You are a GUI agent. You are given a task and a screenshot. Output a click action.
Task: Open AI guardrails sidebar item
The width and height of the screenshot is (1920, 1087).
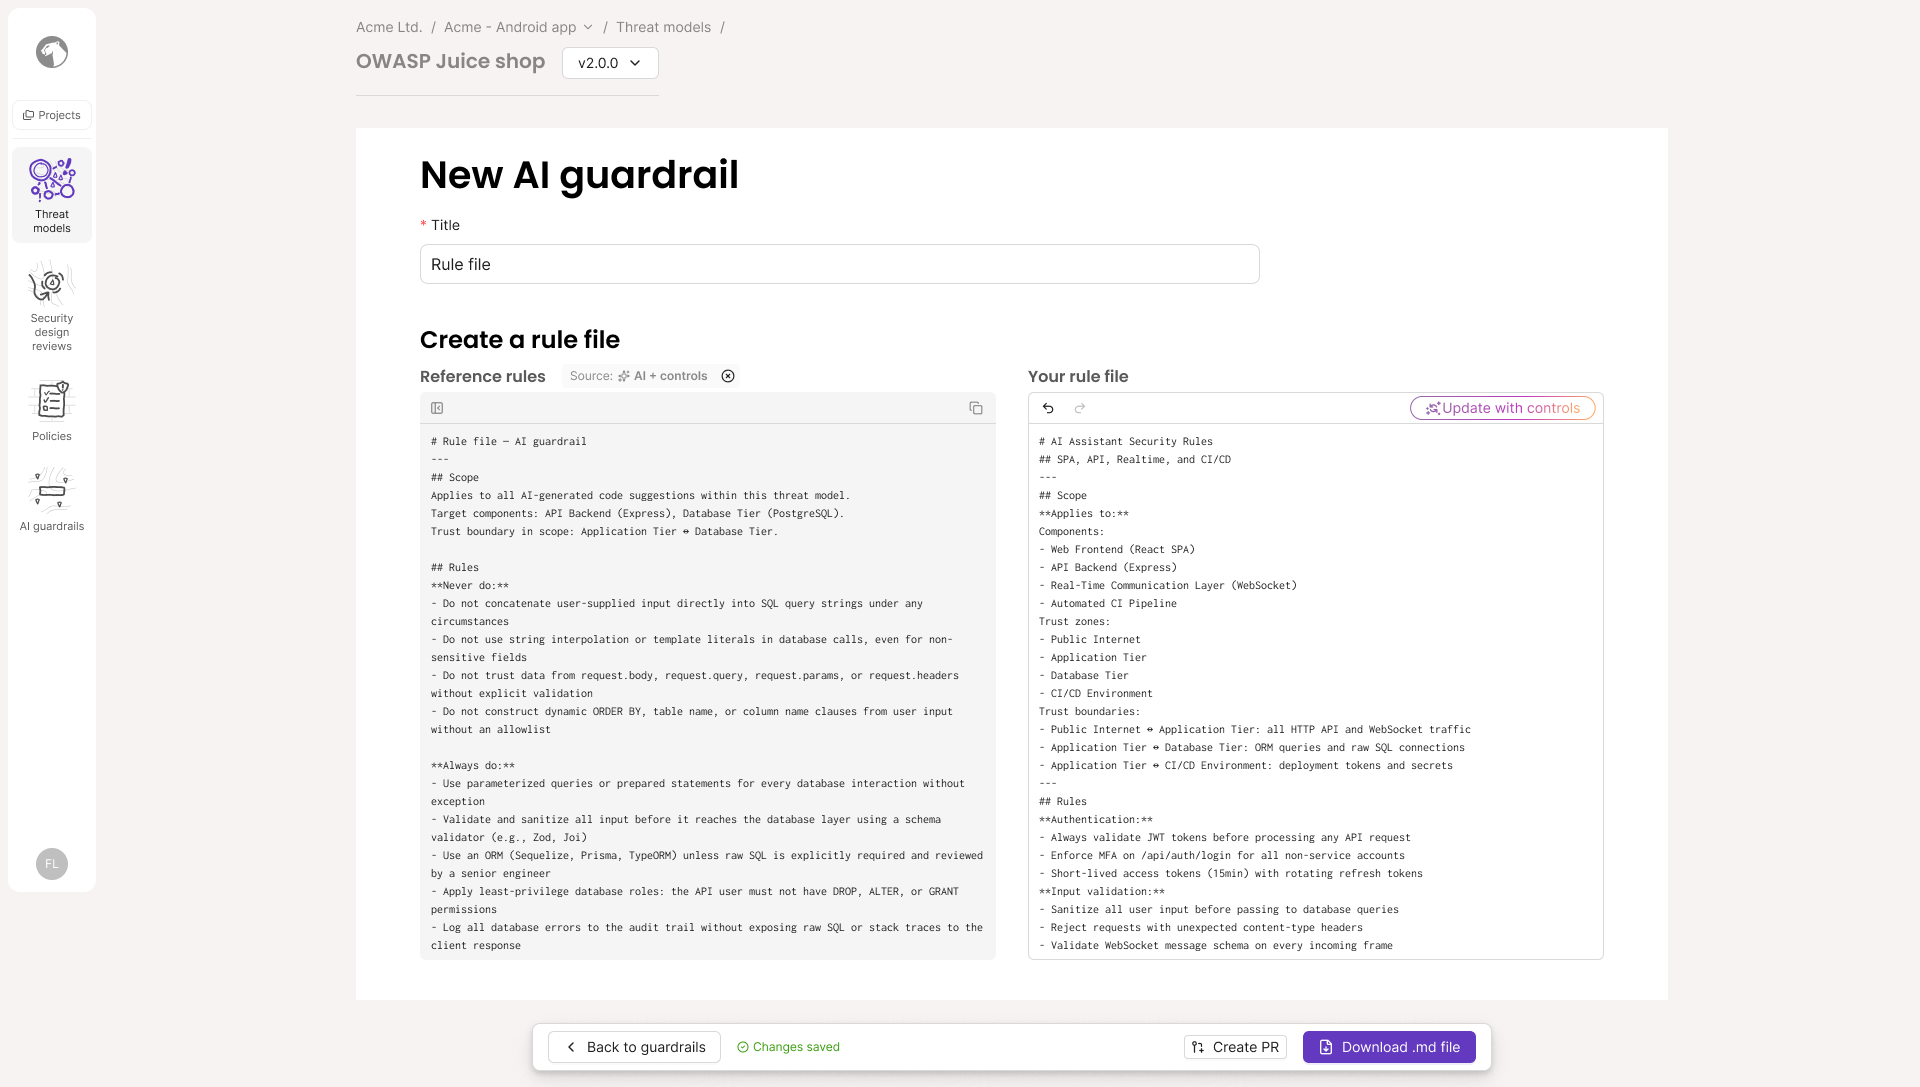coord(52,500)
